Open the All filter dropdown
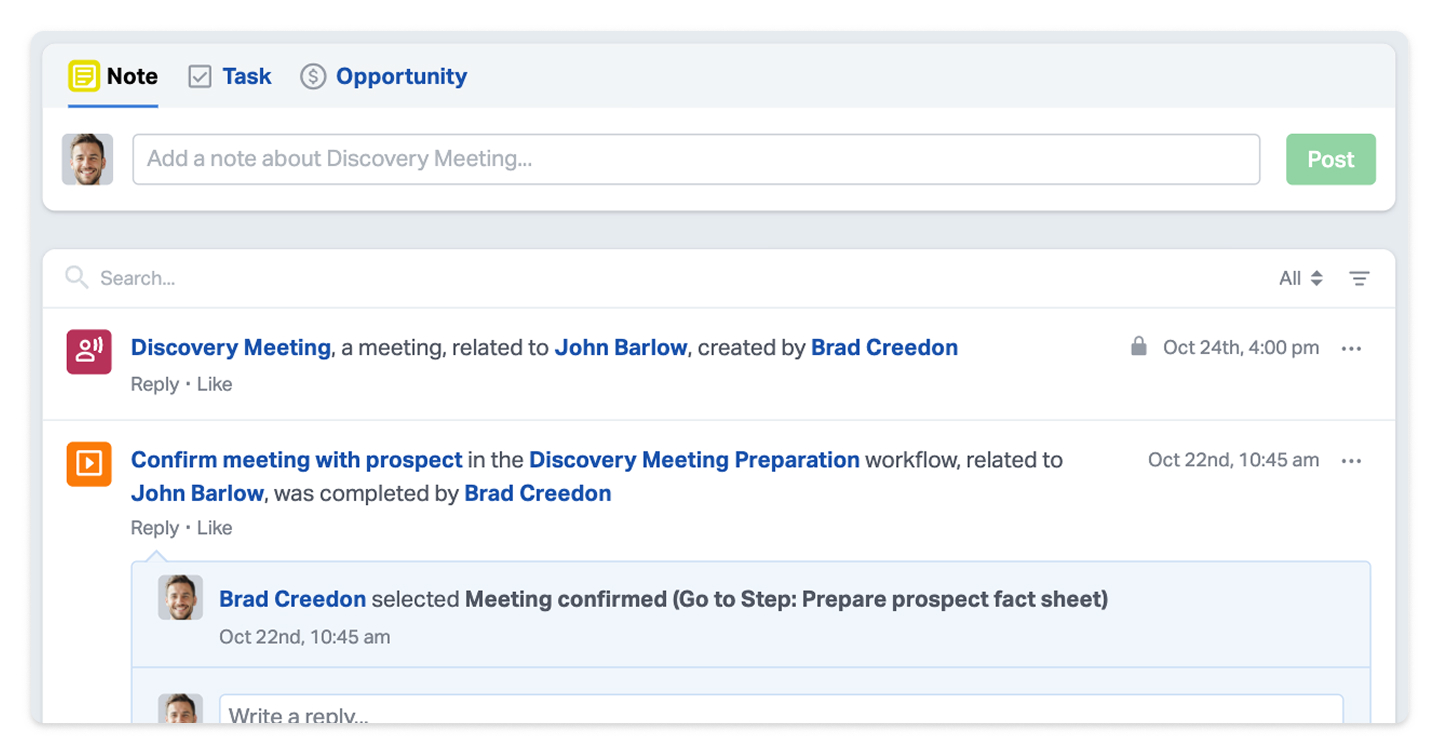Image resolution: width=1440 pixels, height=755 pixels. coord(1300,279)
